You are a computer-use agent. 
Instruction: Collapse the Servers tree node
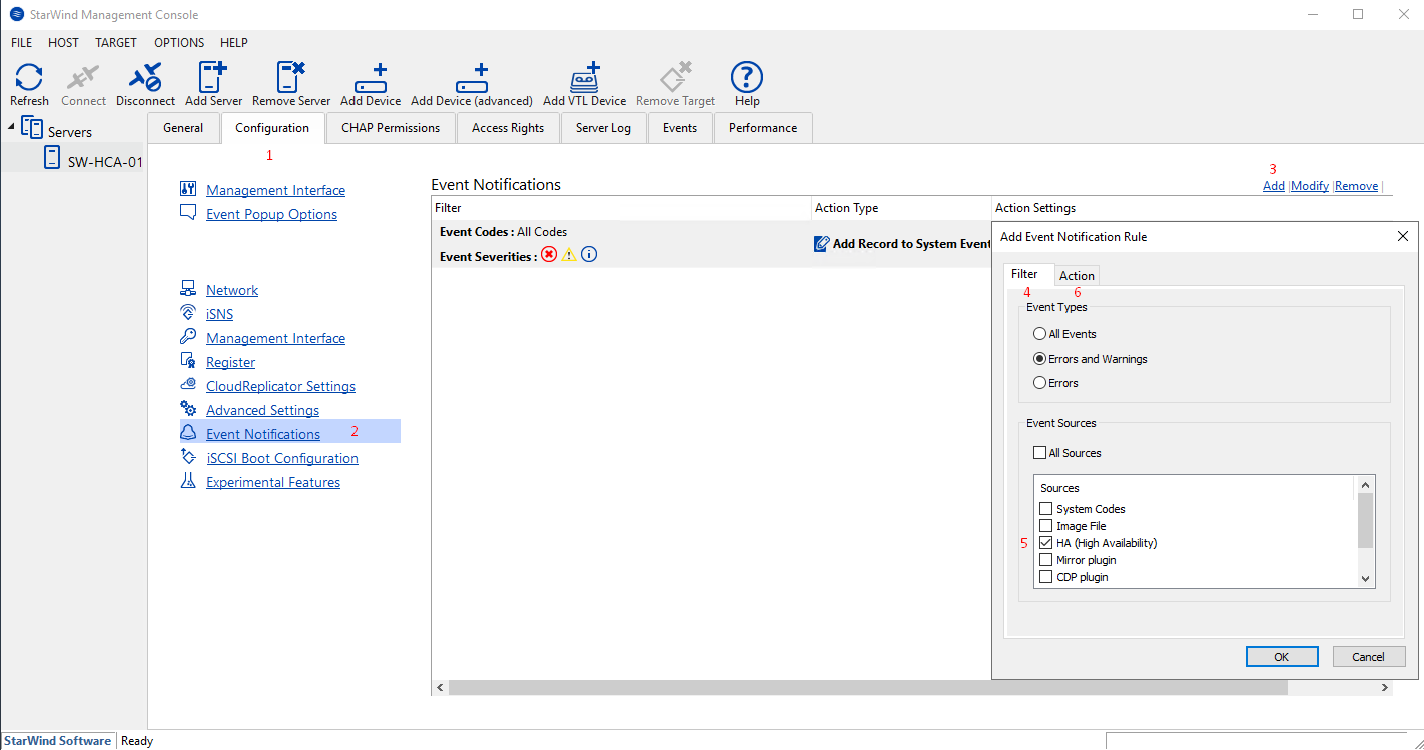(x=11, y=127)
